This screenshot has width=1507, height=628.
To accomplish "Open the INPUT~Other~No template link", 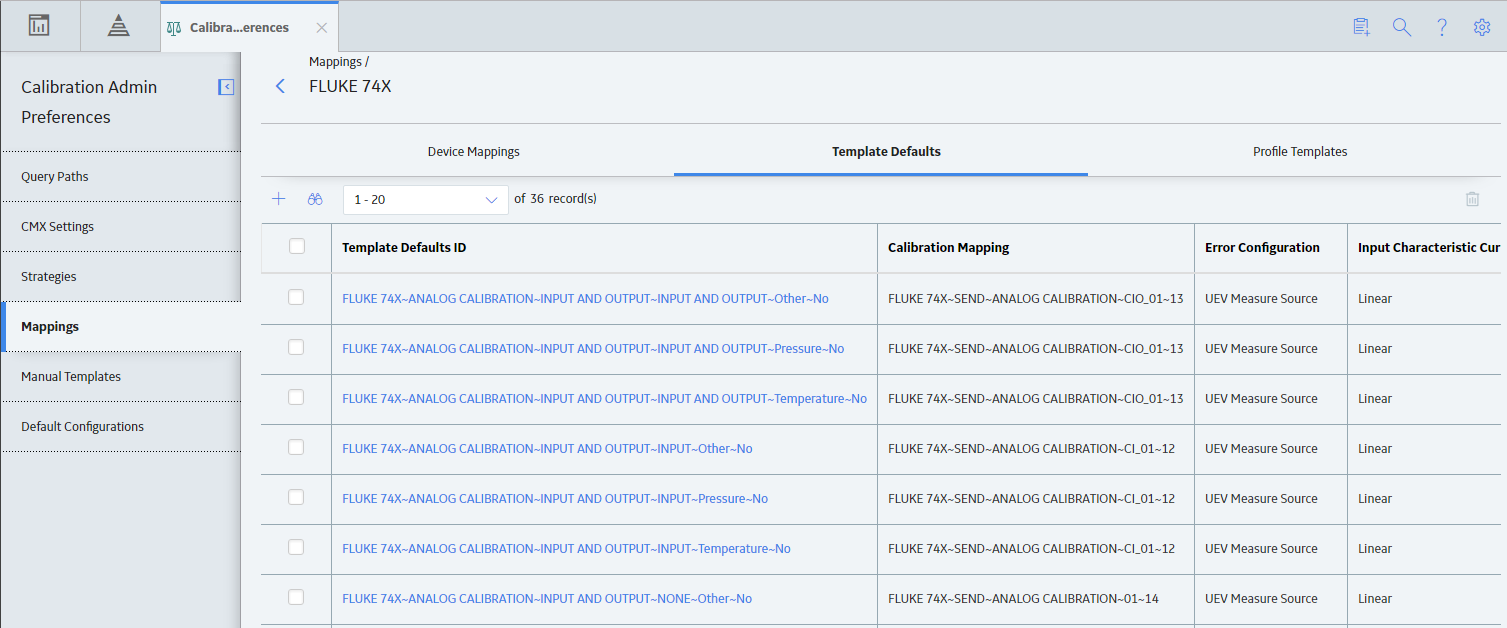I will point(547,449).
